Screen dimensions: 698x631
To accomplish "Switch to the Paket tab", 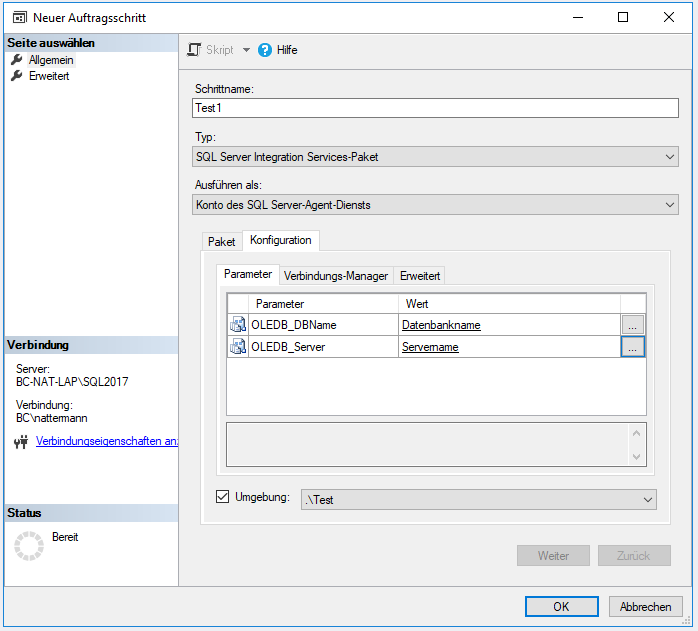I will coord(221,242).
